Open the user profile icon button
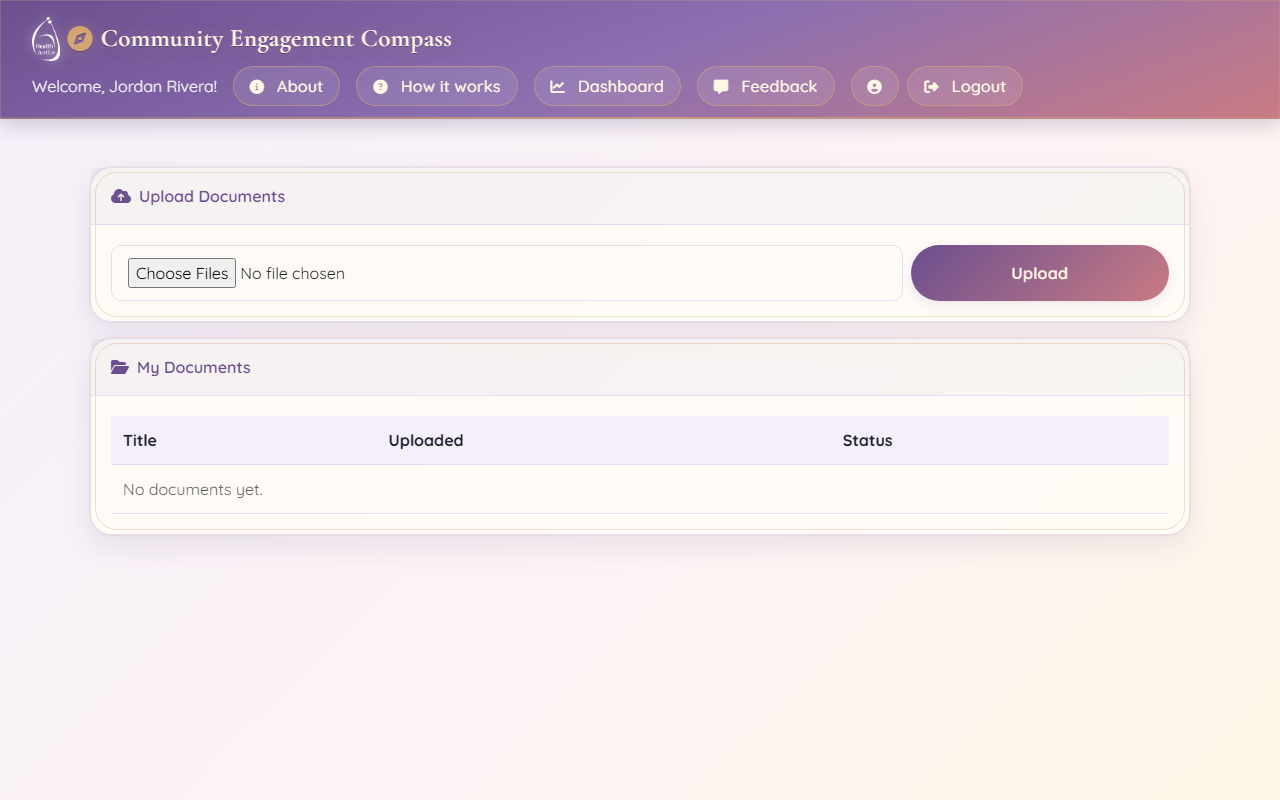Image resolution: width=1280 pixels, height=800 pixels. pos(875,86)
